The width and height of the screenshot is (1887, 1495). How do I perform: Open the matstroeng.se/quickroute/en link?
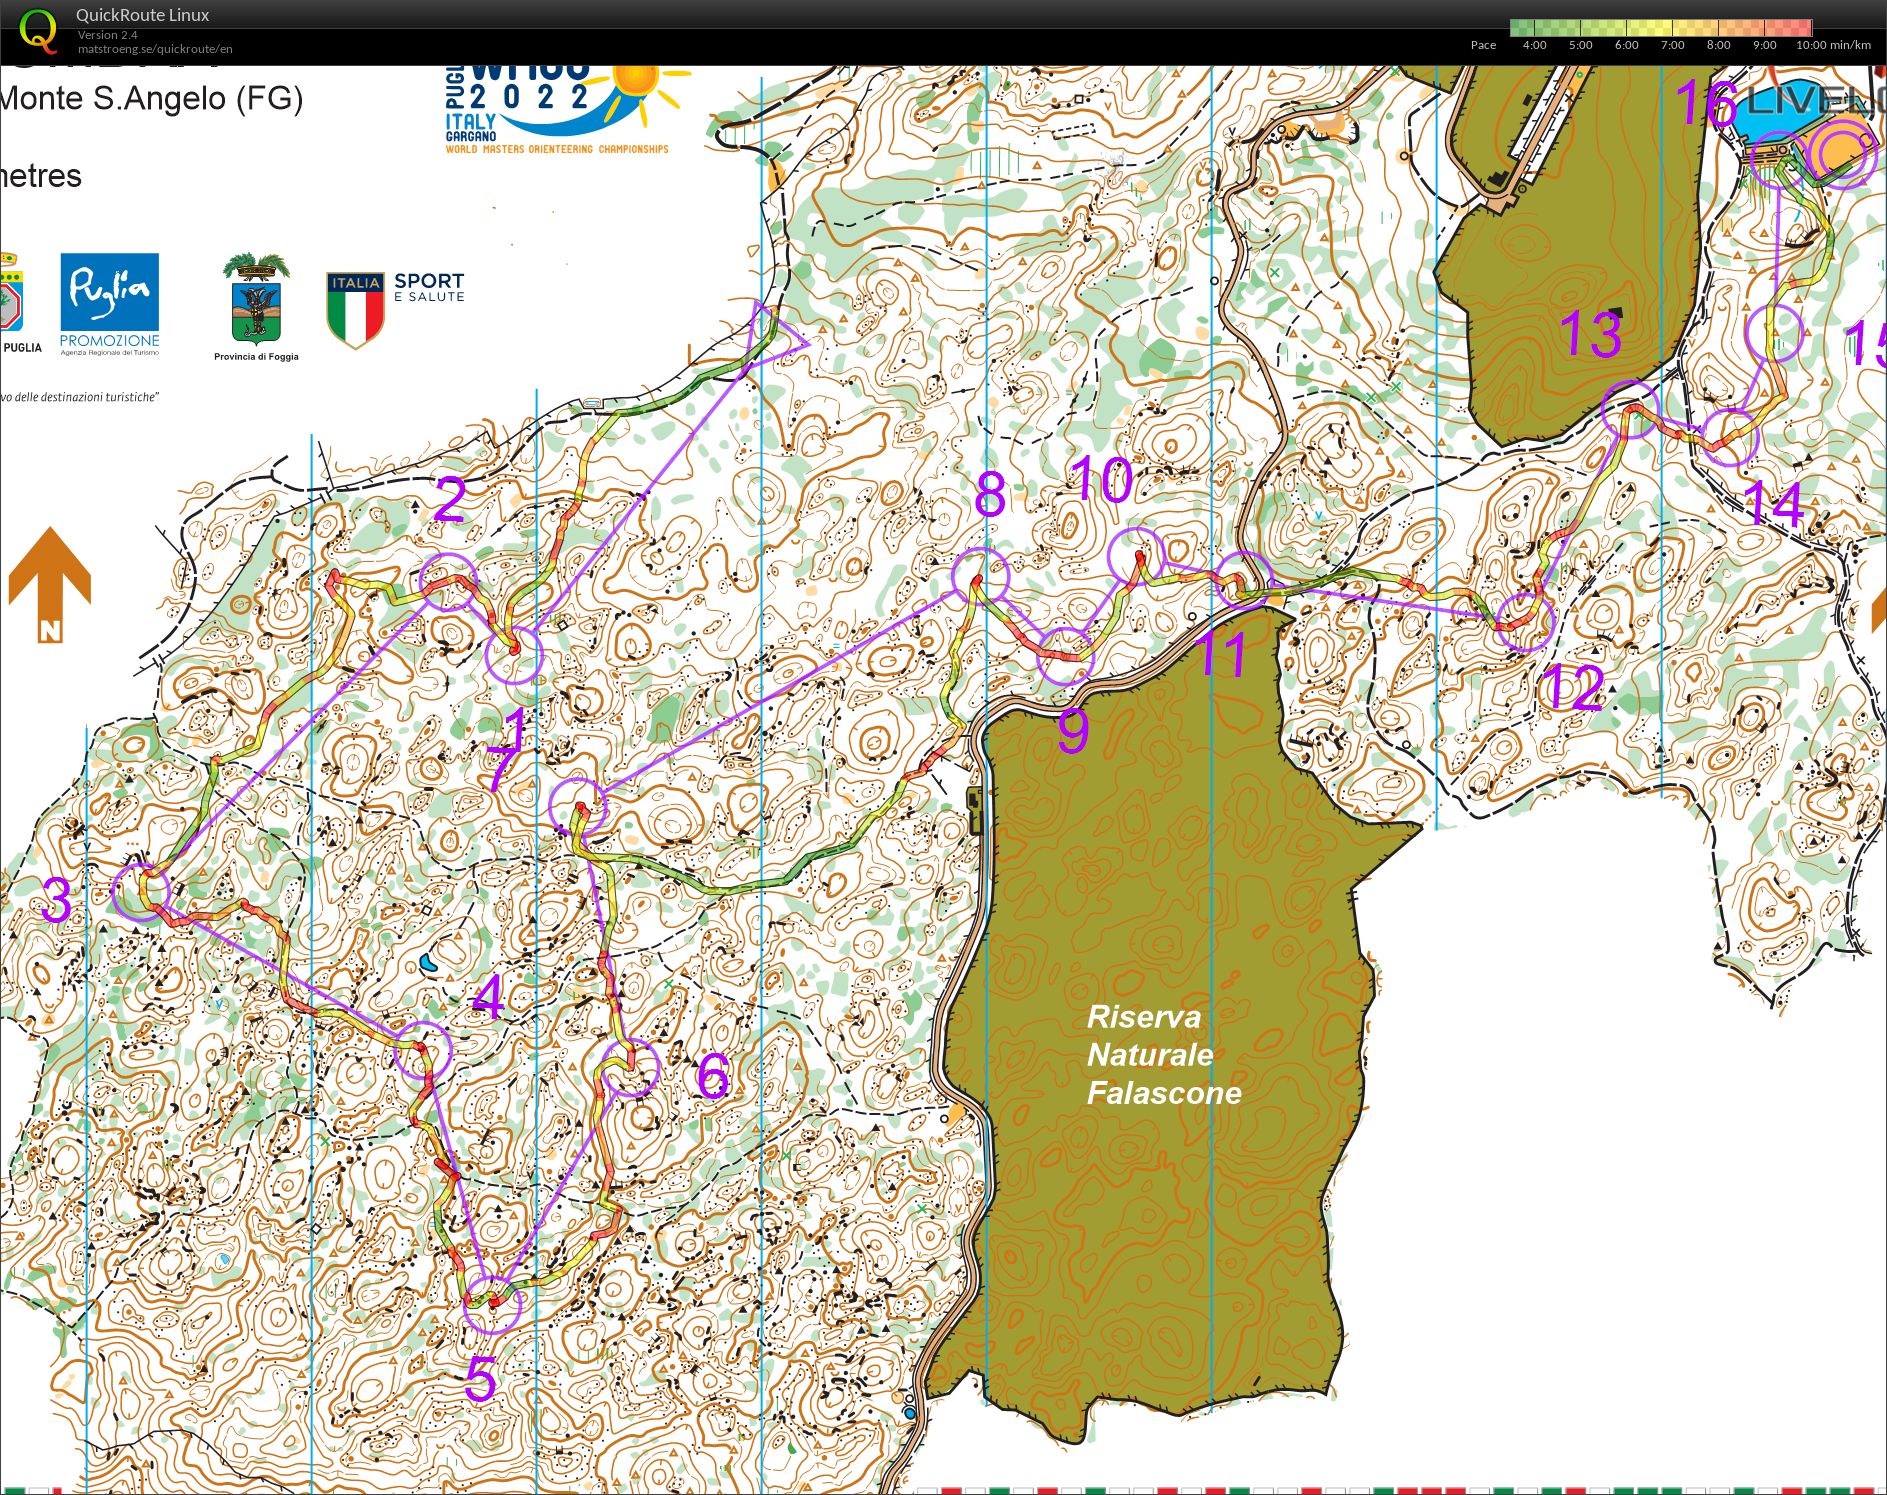(x=155, y=49)
